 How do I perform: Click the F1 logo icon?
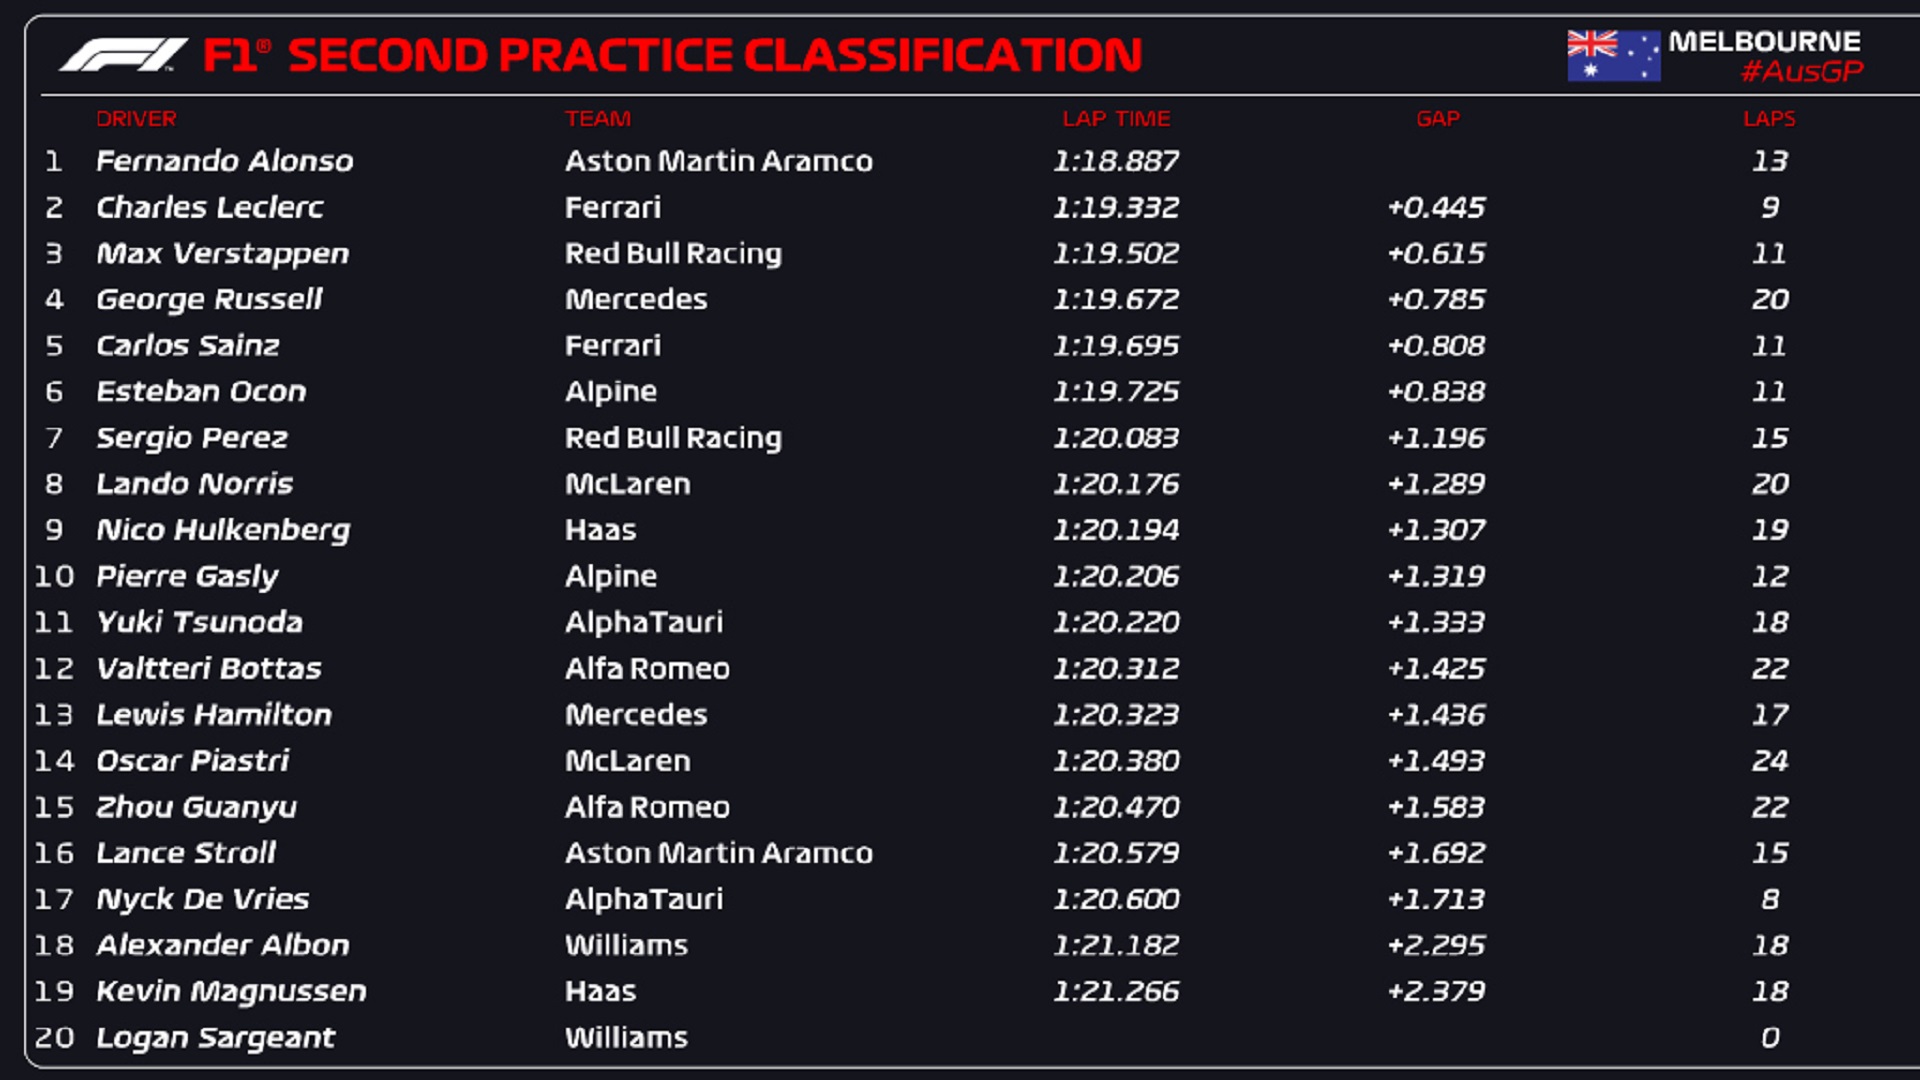123,54
